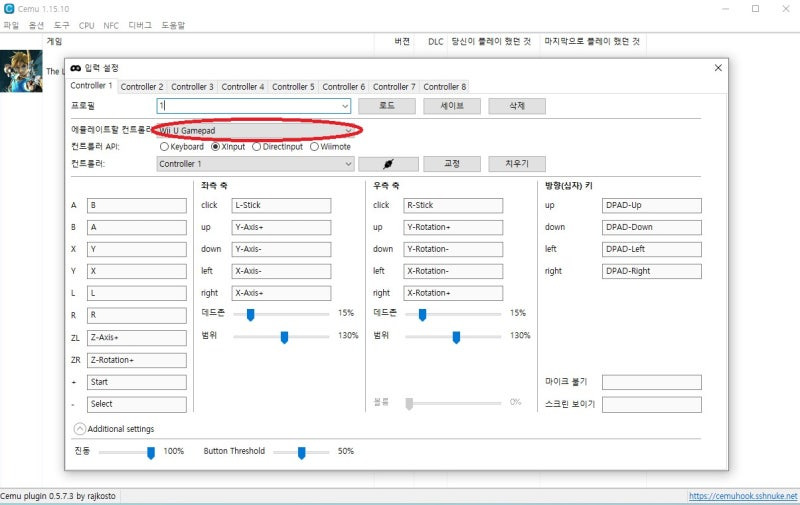The height and width of the screenshot is (505, 800).
Task: Switch to the Controller 6 tab
Action: tap(344, 87)
